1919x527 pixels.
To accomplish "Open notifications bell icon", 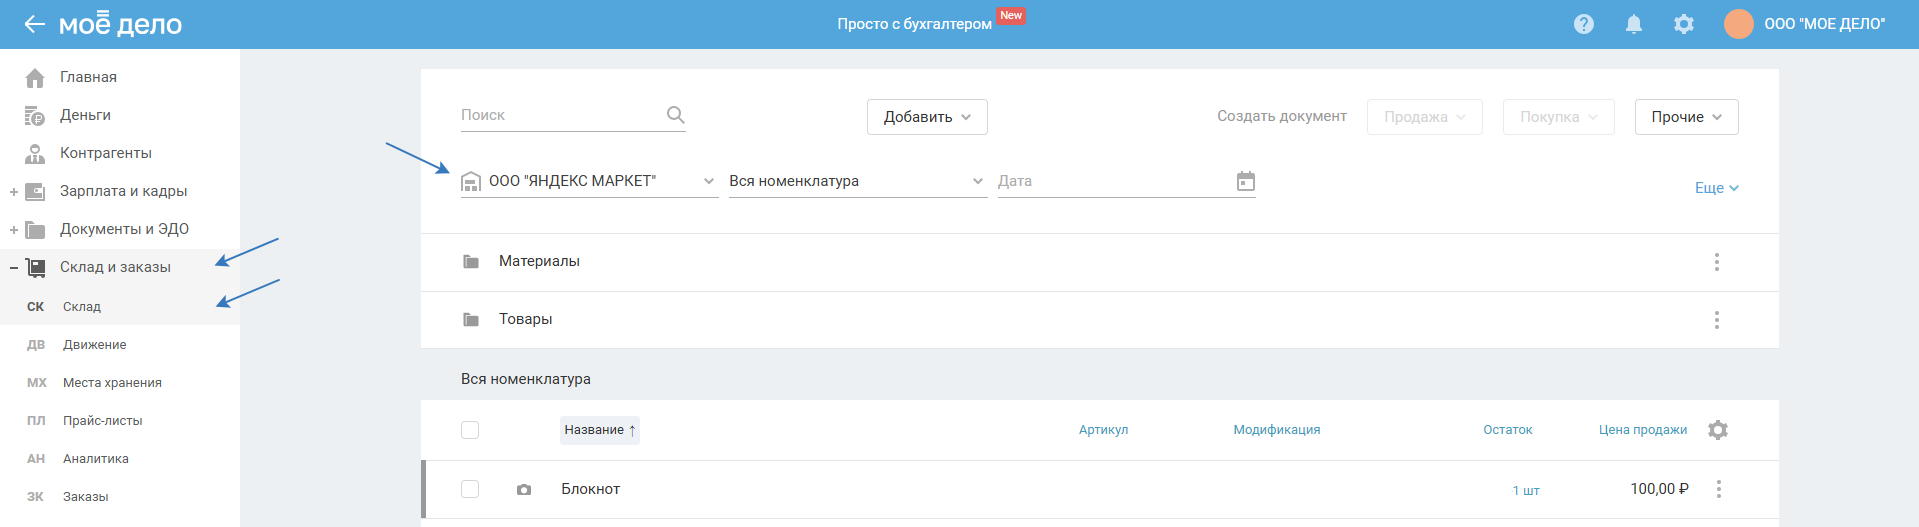I will [1634, 24].
